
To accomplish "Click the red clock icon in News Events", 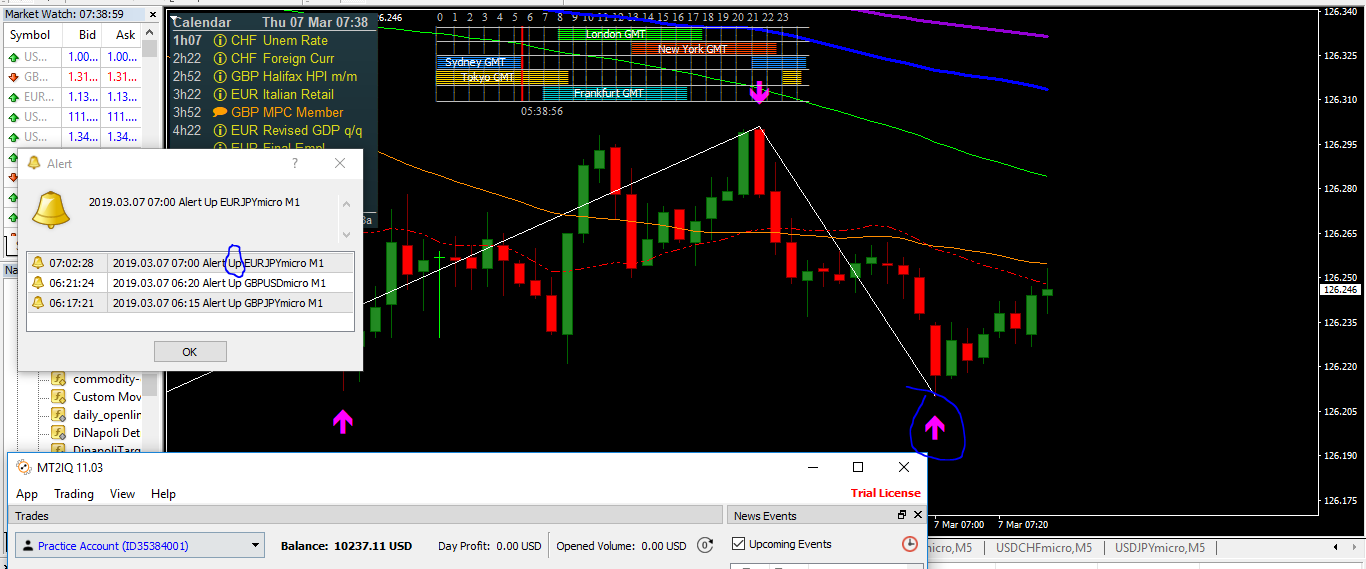I will [909, 544].
